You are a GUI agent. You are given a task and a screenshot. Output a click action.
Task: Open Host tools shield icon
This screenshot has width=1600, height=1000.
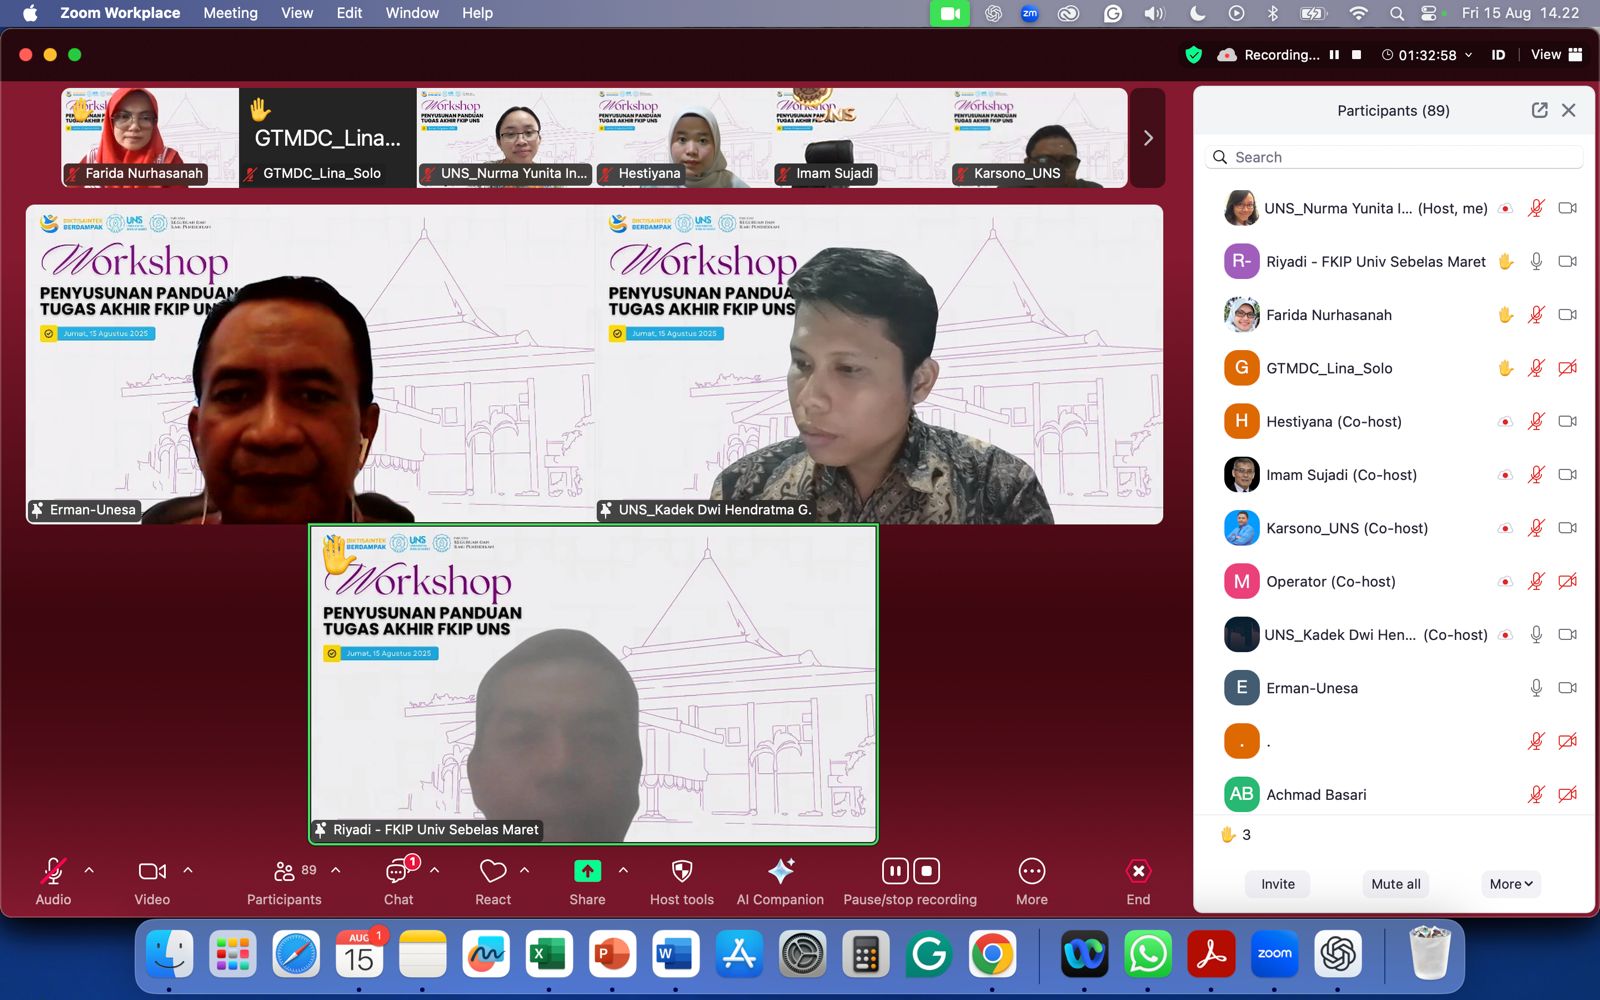(x=682, y=872)
